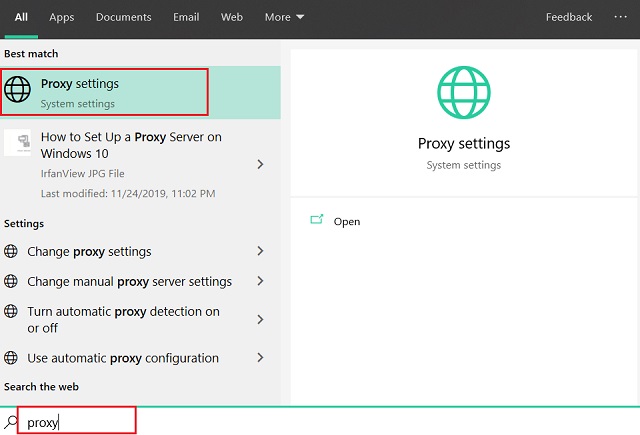
Task: Switch to the Apps search tab
Action: pos(62,17)
